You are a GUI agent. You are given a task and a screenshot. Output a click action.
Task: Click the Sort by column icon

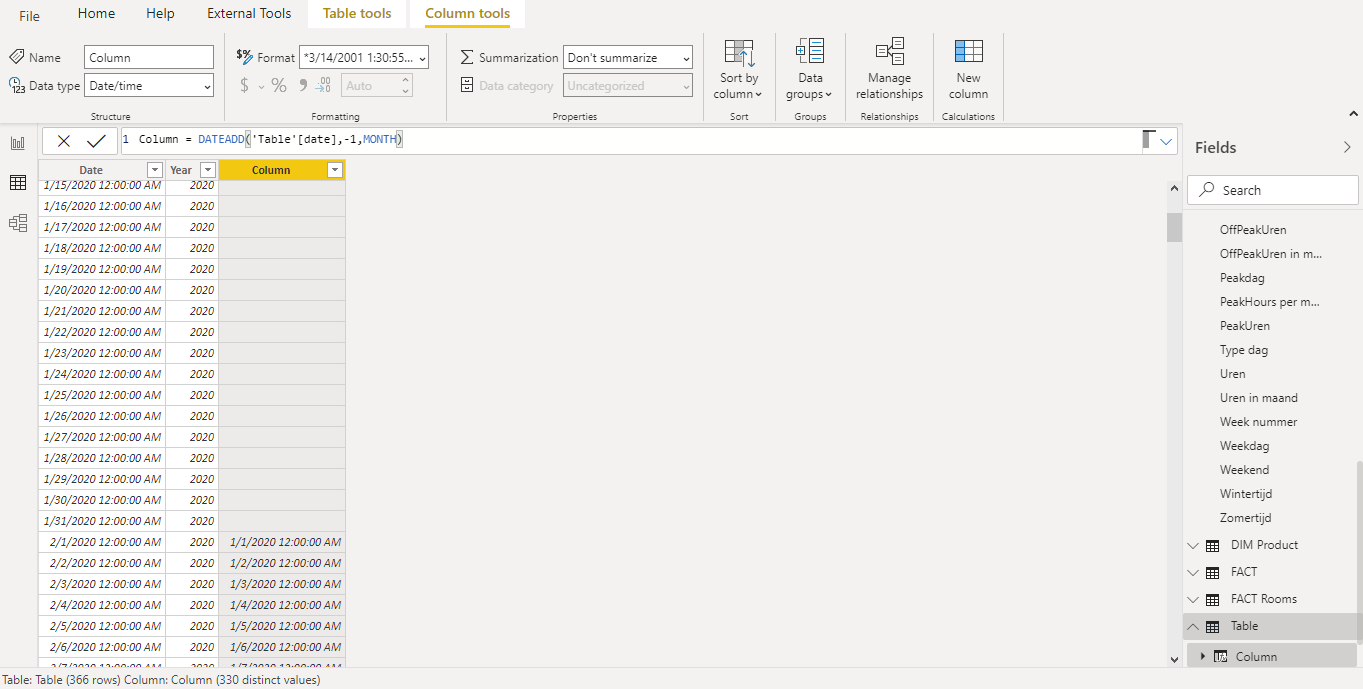tap(739, 53)
